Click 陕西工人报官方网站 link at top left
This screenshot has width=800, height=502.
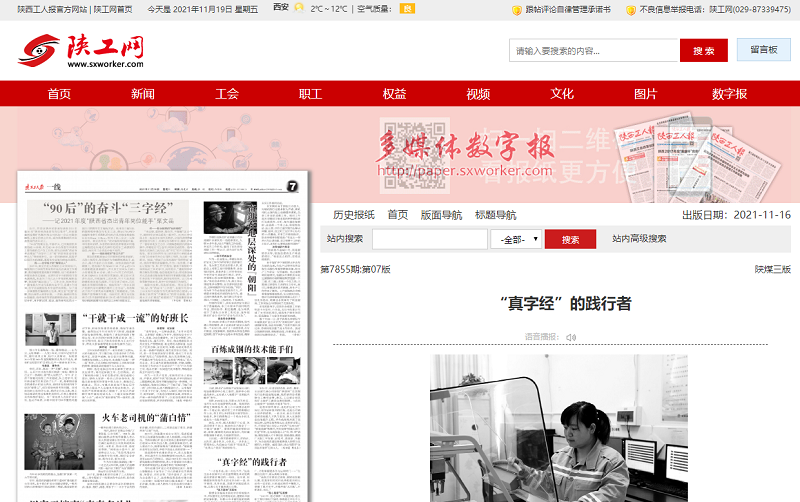point(52,9)
